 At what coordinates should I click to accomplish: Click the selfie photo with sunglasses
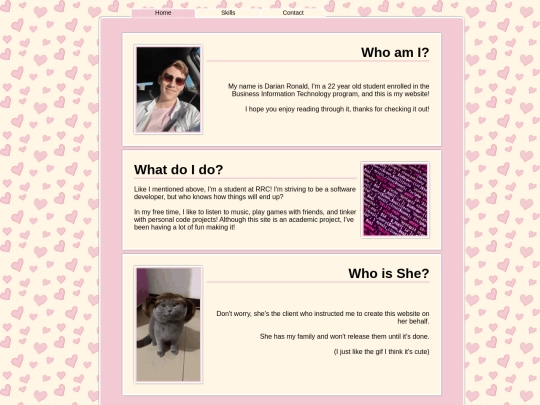168,90
